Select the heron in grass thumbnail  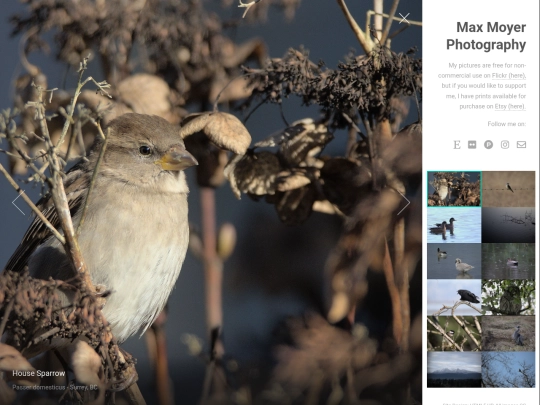coord(508,334)
